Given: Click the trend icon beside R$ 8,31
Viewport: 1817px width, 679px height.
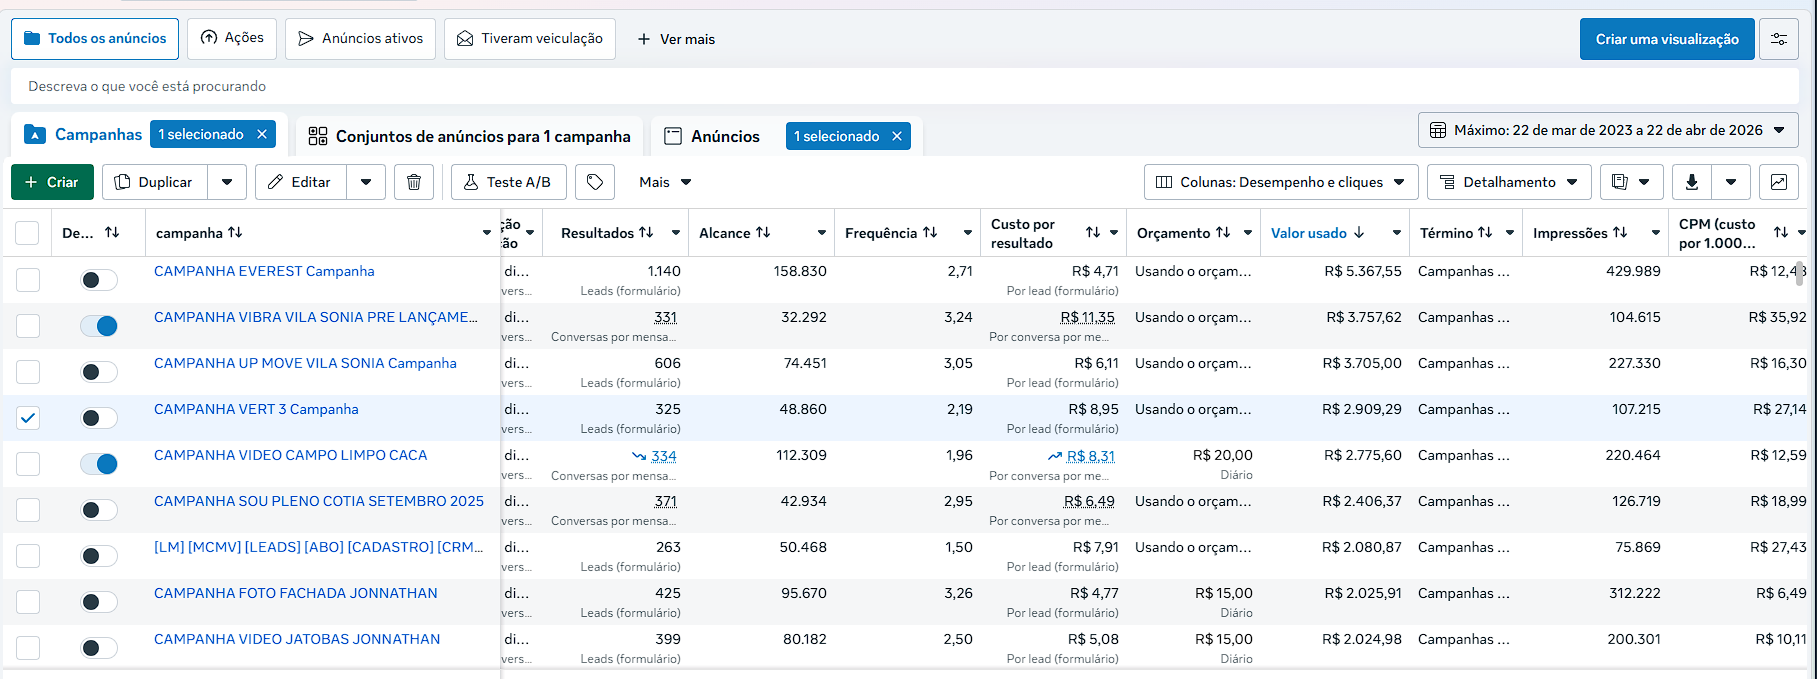Looking at the screenshot, I should point(1055,456).
